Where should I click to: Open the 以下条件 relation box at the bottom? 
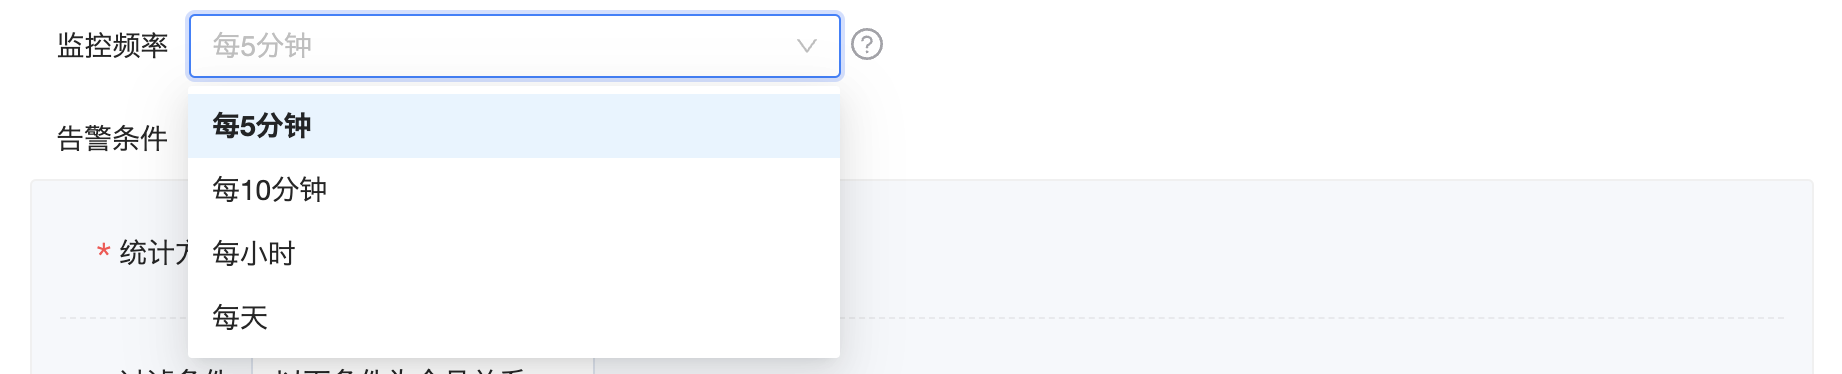[423, 367]
